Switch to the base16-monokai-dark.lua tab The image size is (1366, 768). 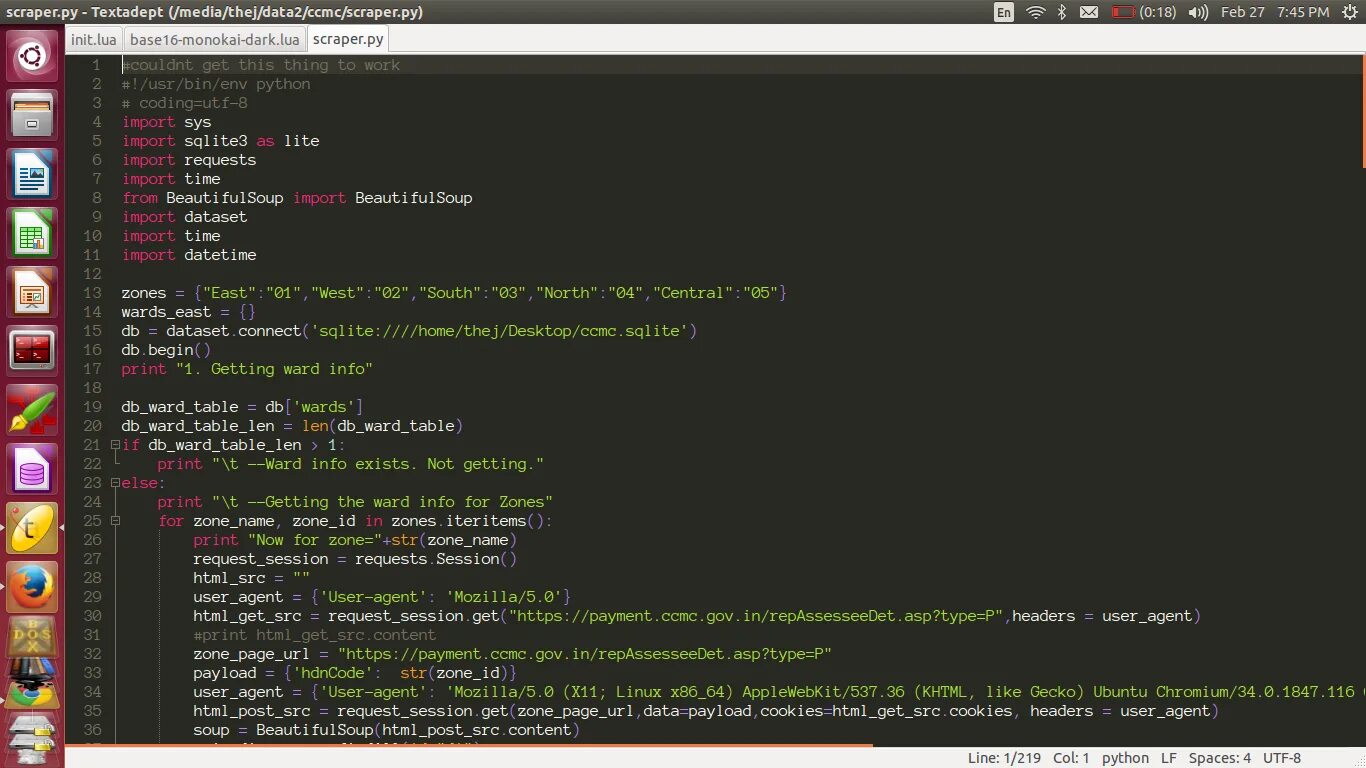pyautogui.click(x=214, y=39)
